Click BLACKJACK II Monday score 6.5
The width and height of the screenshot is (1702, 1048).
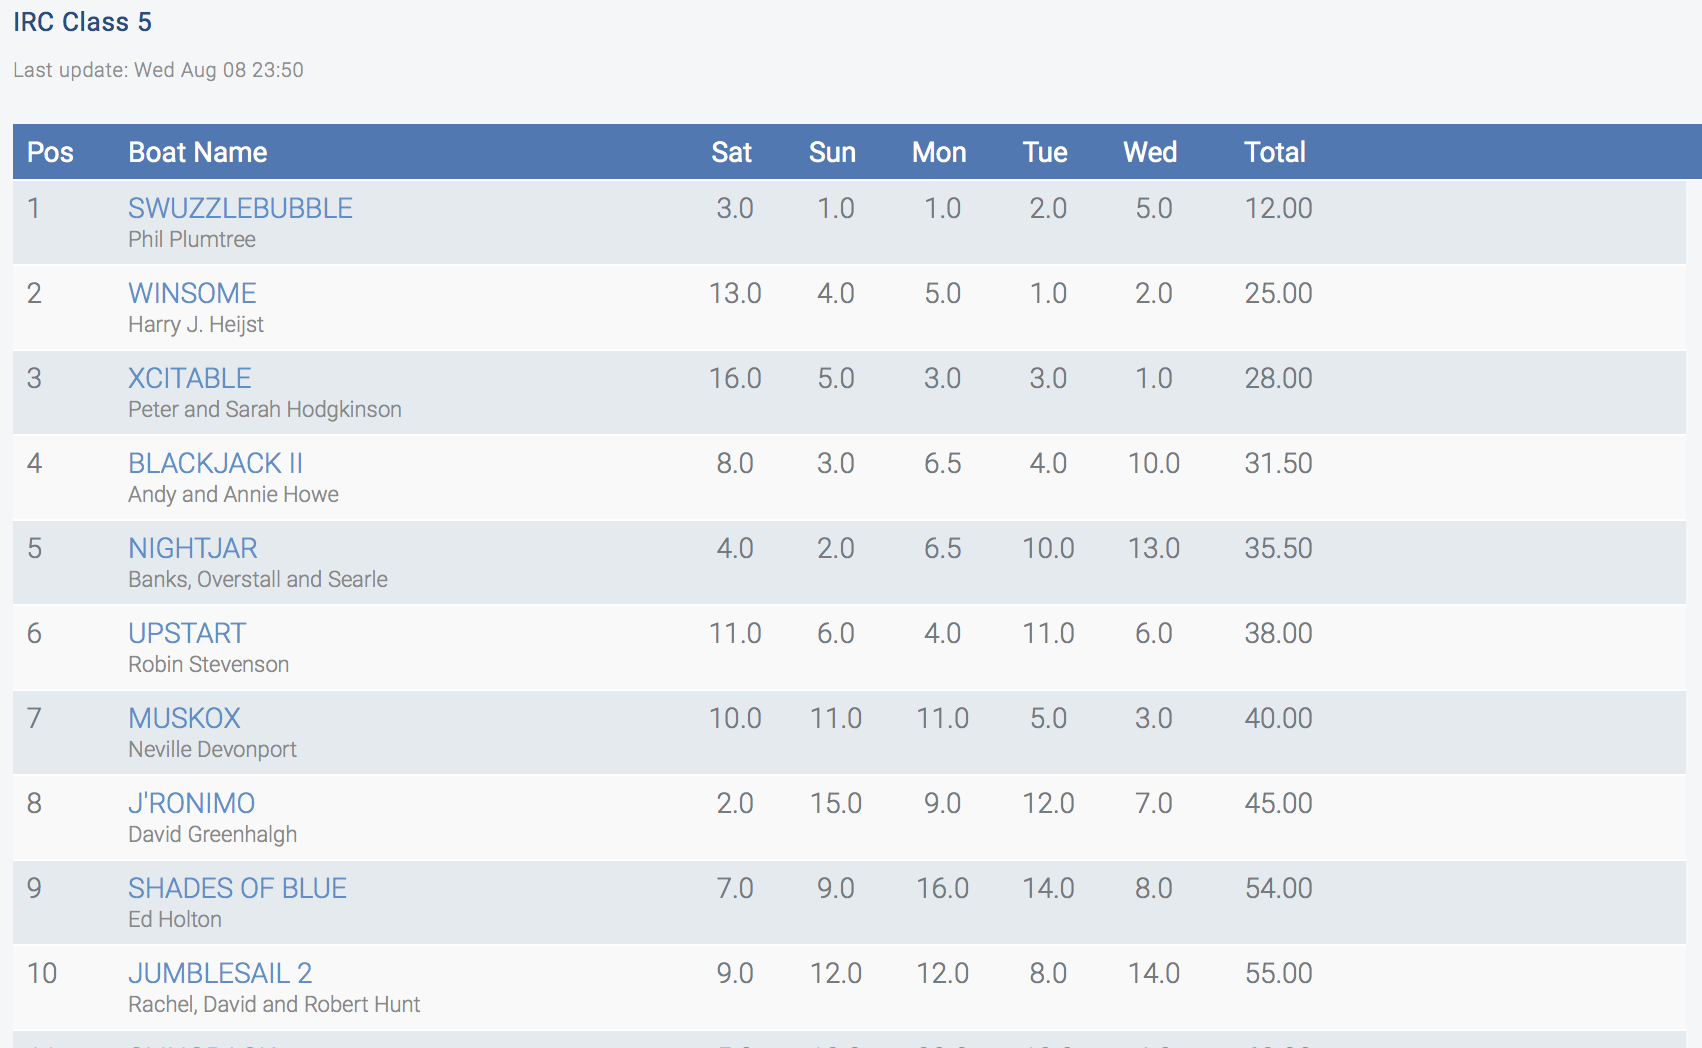coord(942,463)
